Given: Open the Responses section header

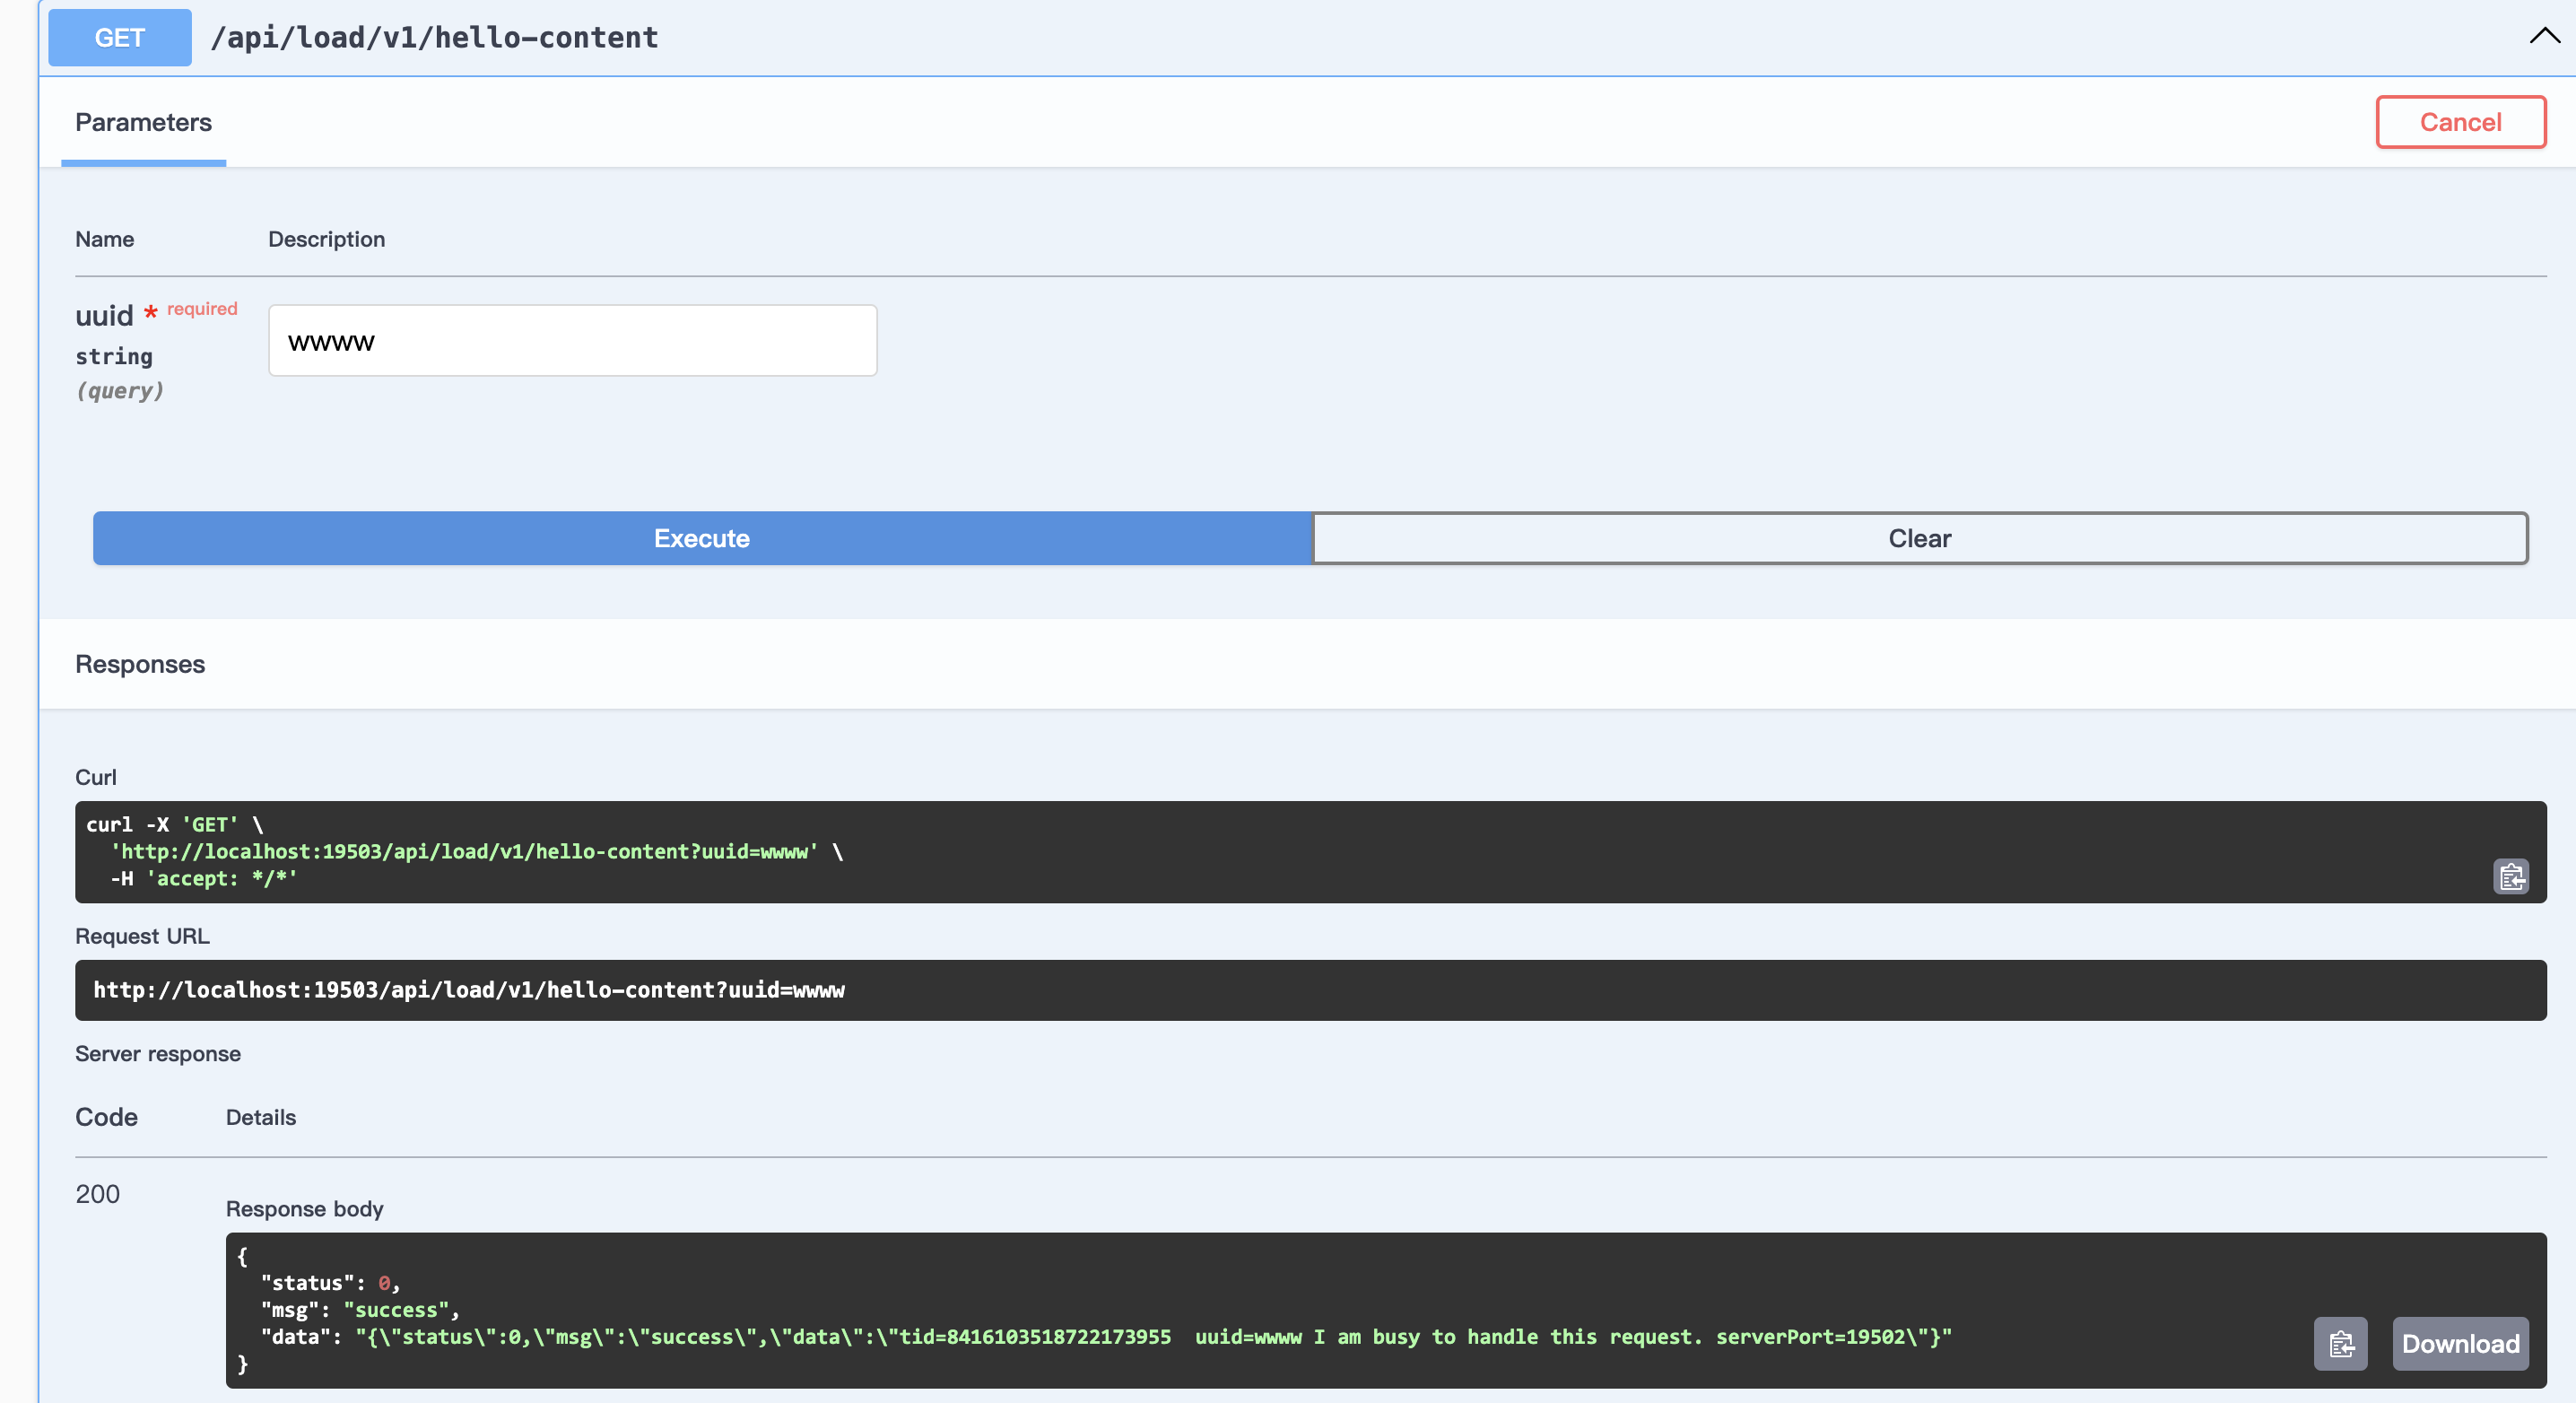Looking at the screenshot, I should [x=139, y=664].
